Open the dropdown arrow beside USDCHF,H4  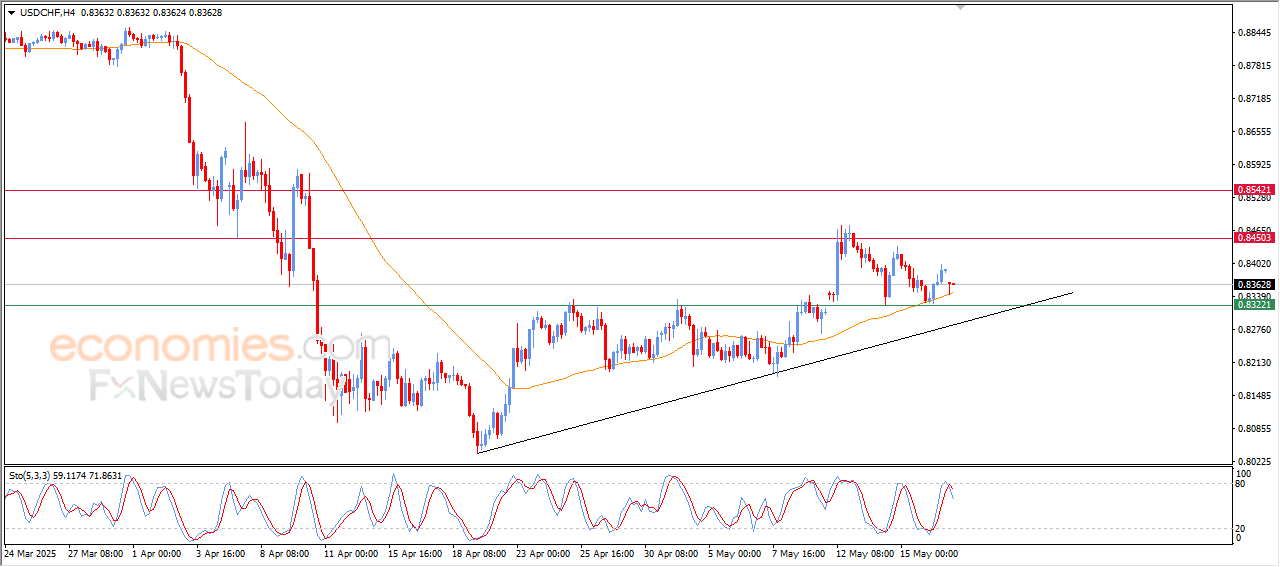tap(11, 13)
